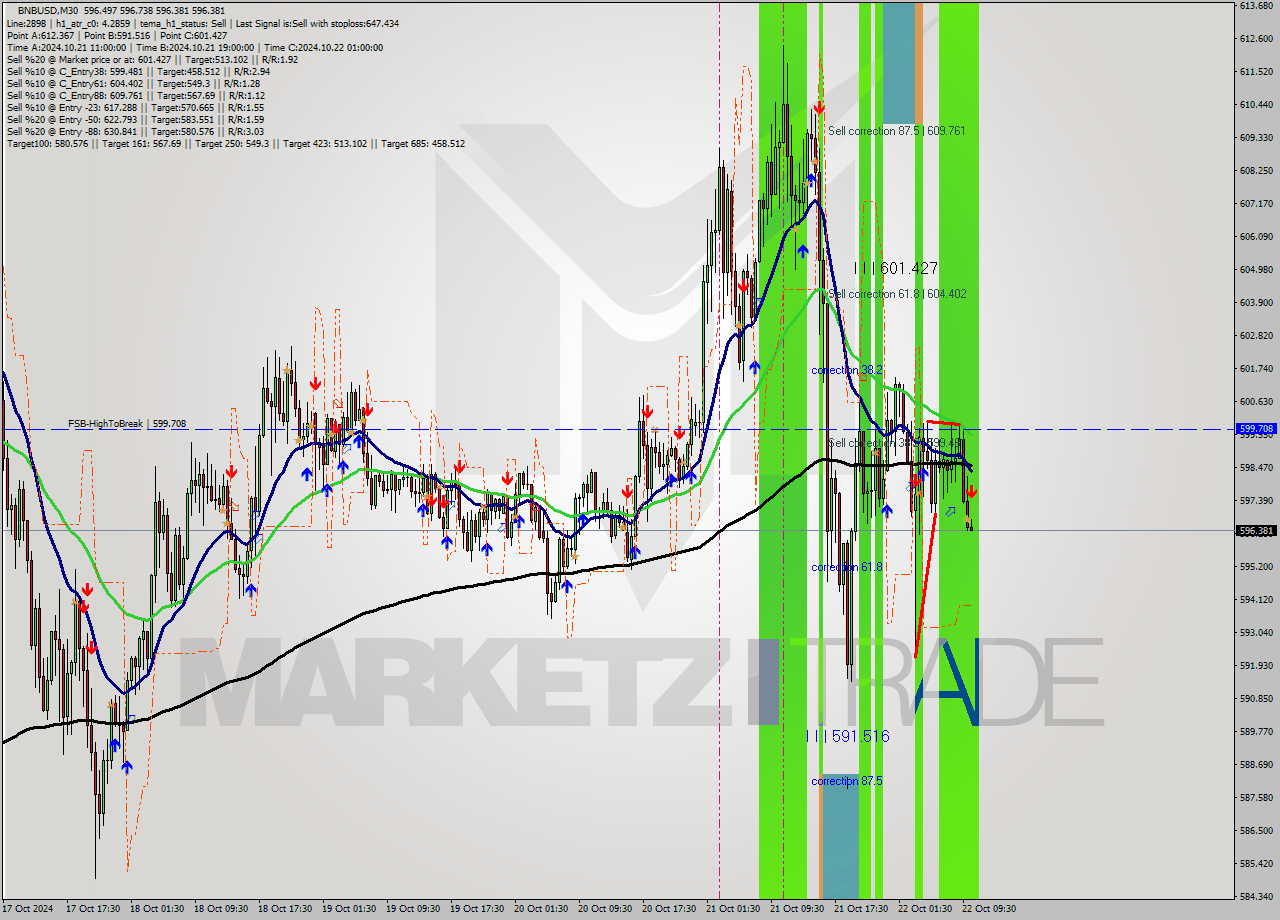The width and height of the screenshot is (1280, 920).
Task: Click the blue 599.708 price tag on the axis
Action: pos(1257,428)
